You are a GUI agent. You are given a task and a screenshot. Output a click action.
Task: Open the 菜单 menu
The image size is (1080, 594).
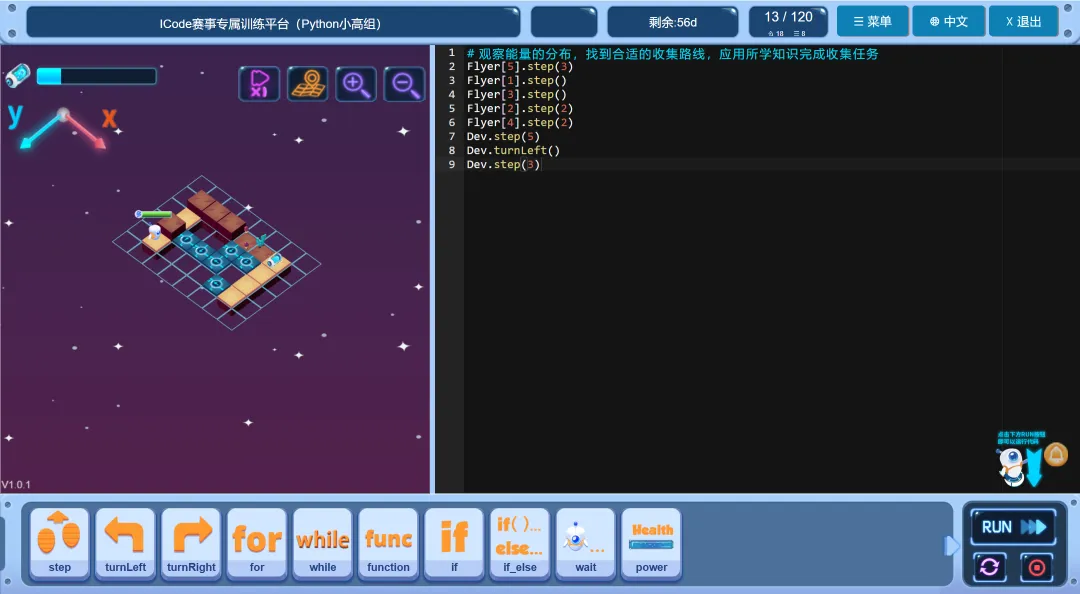[872, 21]
